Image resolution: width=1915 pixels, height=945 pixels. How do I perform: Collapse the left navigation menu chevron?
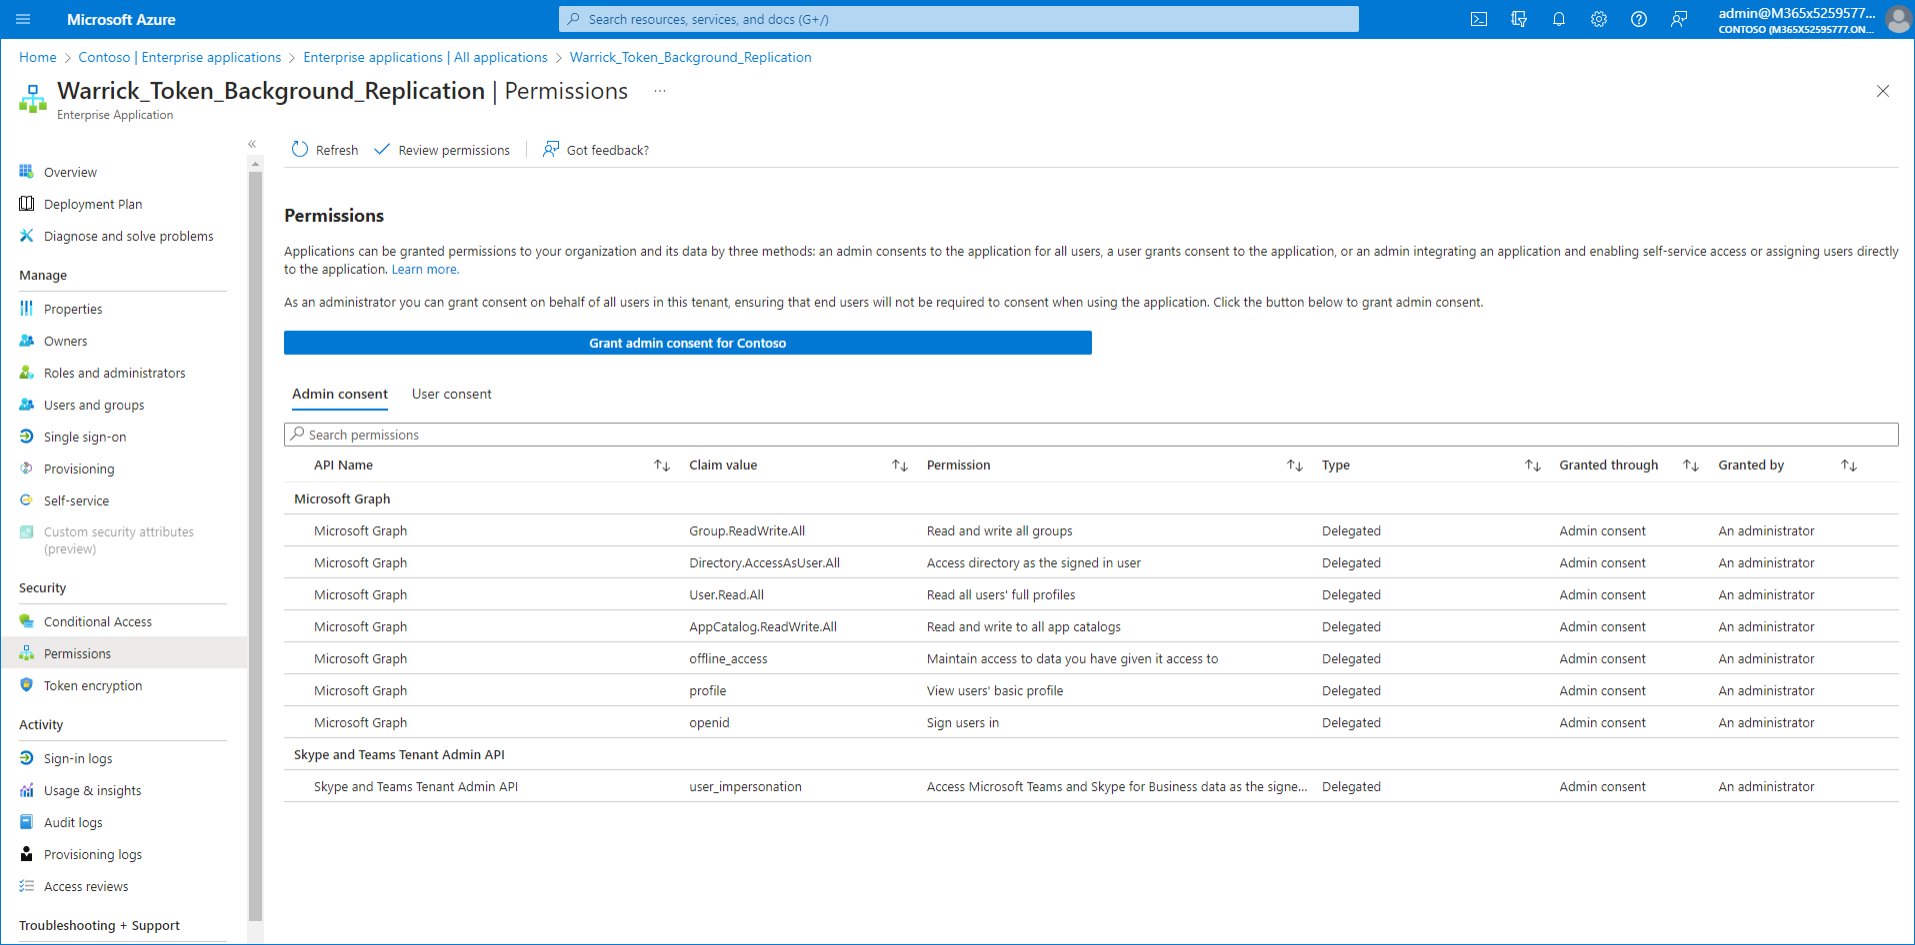[252, 144]
